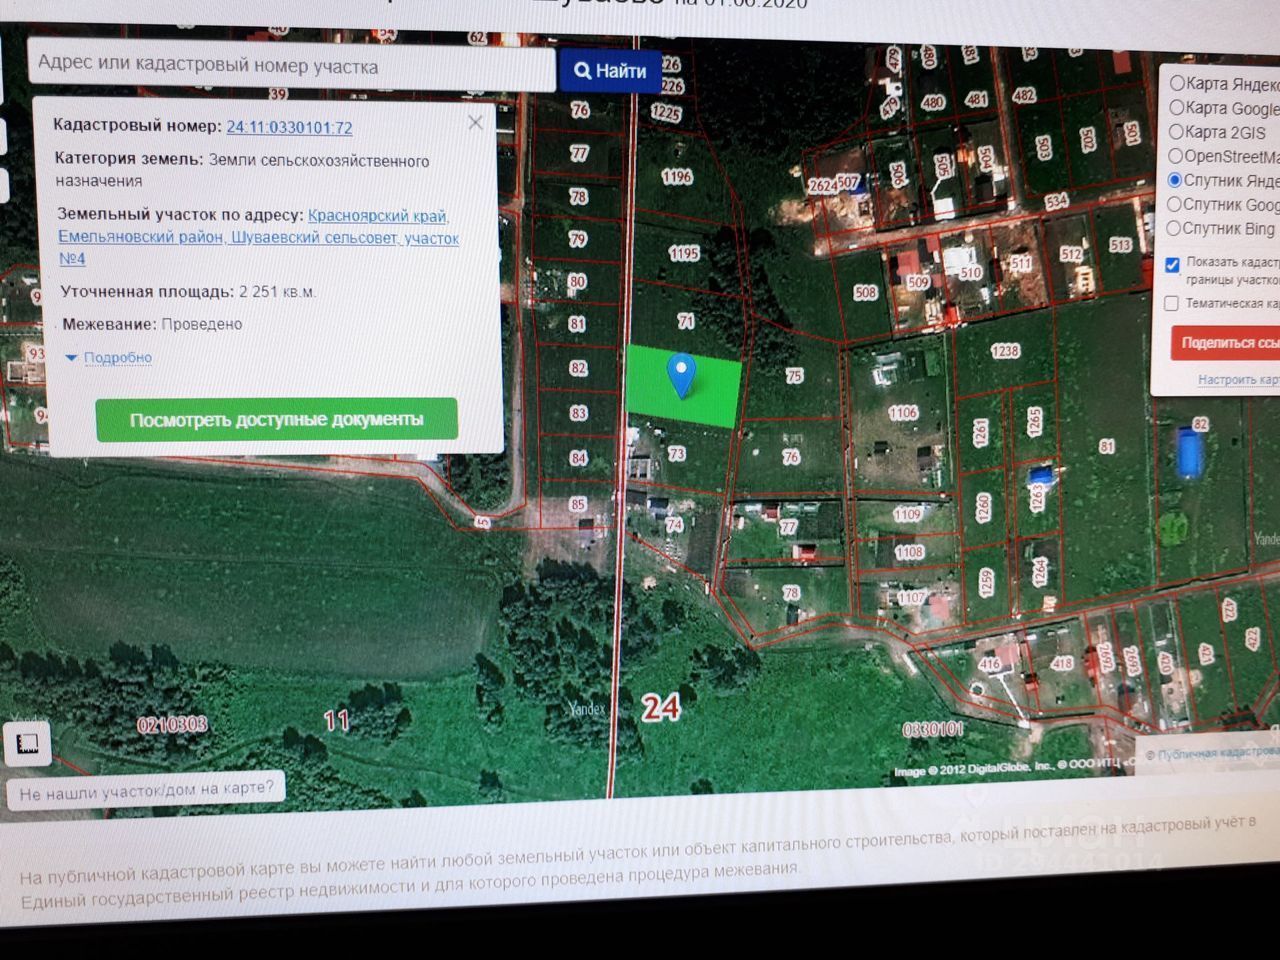
Task: Choose the OpenStreetMap base layer
Action: 1176,156
